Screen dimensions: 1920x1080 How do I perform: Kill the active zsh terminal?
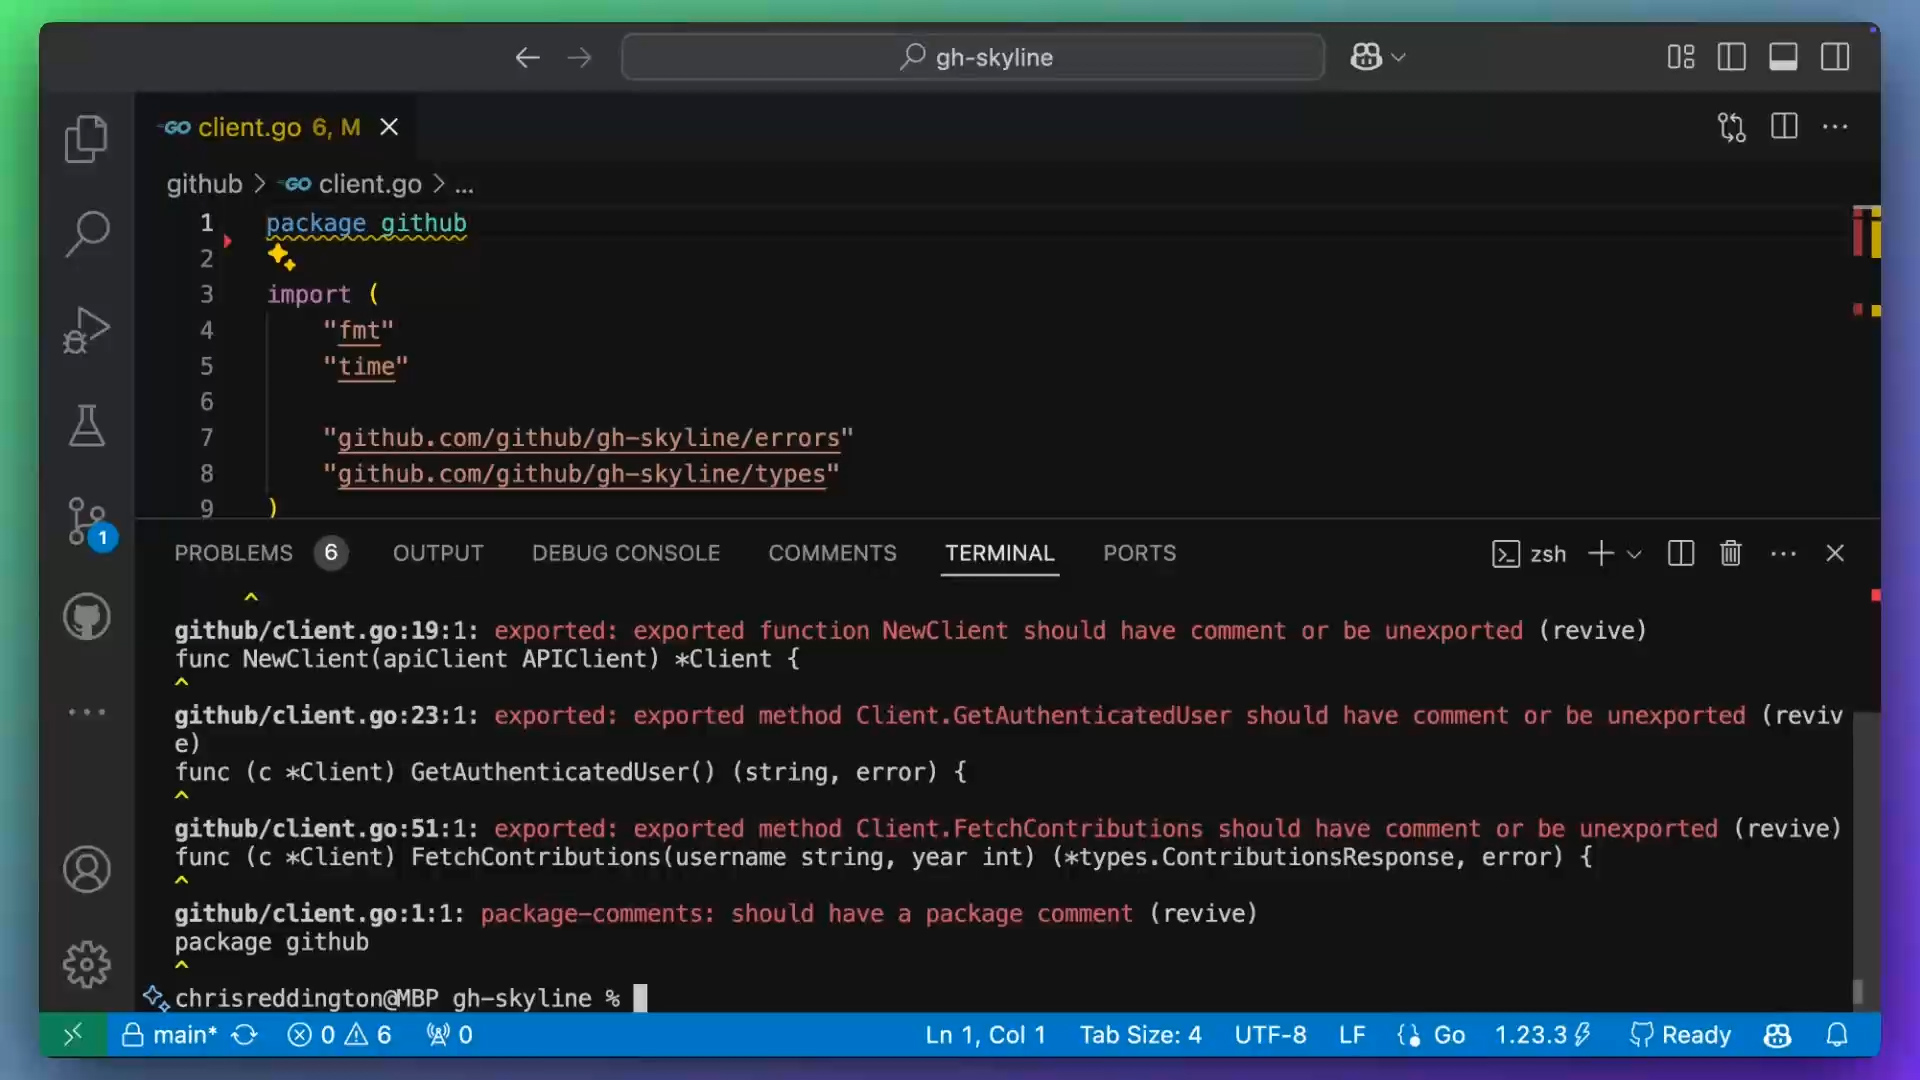(x=1731, y=553)
